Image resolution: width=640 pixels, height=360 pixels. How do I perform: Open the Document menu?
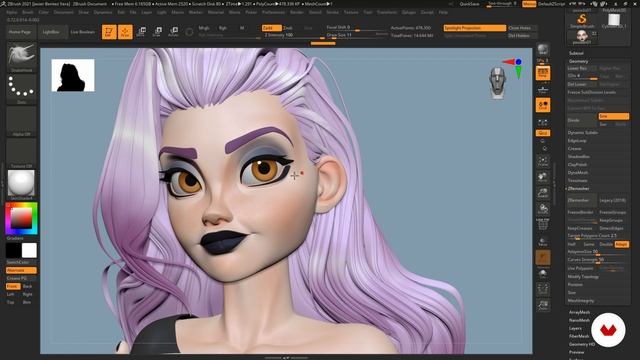tap(64, 12)
